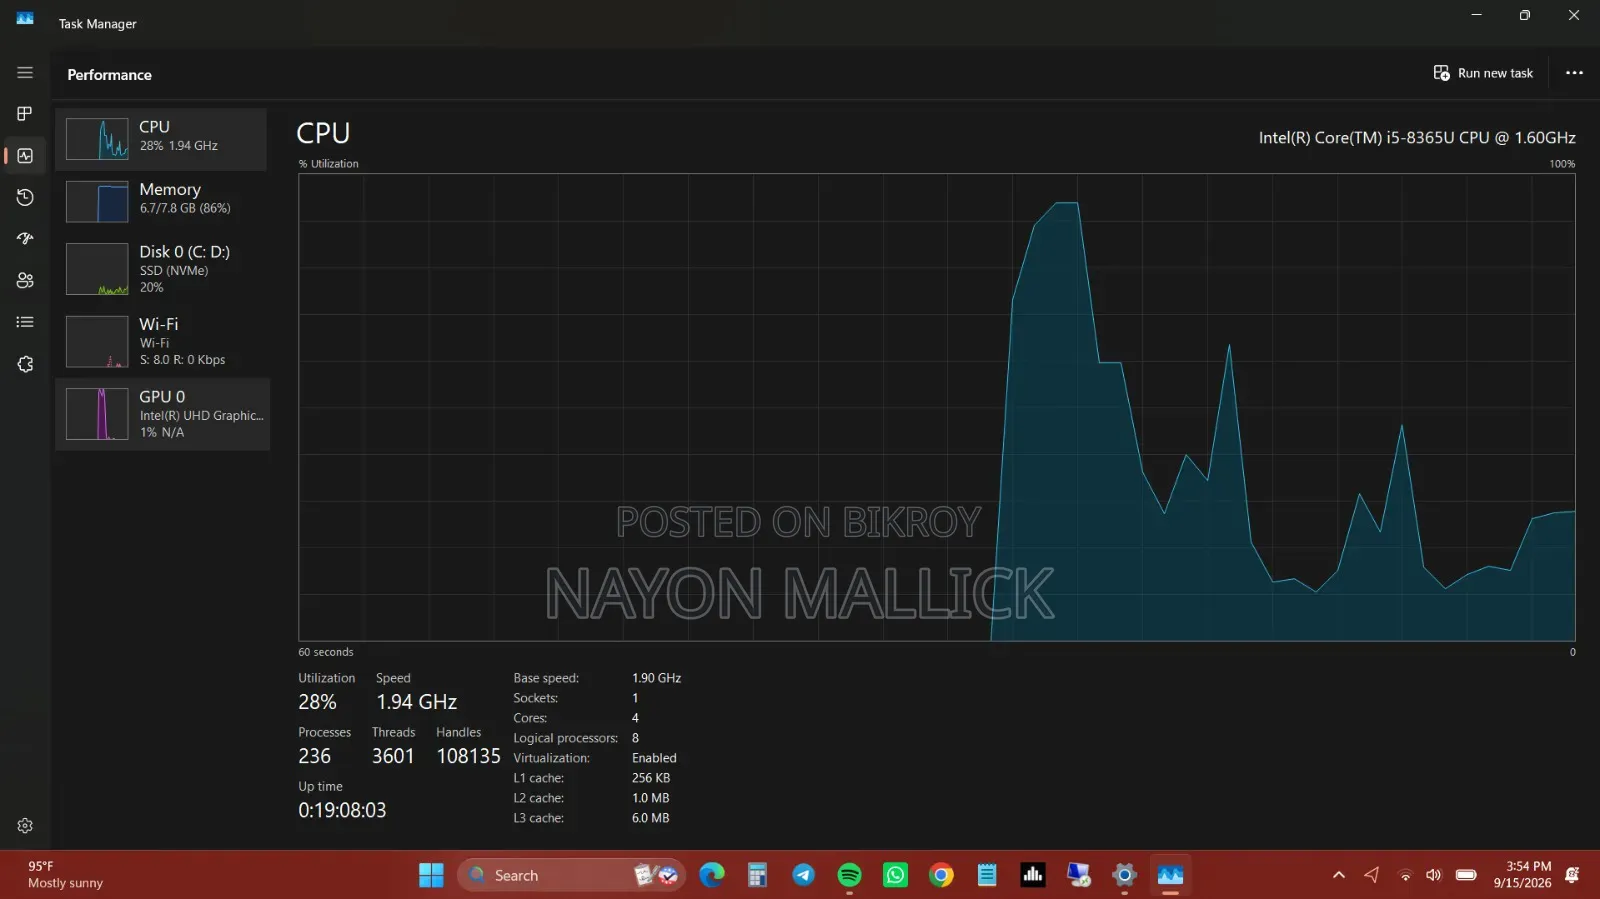Go to the Processes page icon

point(25,114)
